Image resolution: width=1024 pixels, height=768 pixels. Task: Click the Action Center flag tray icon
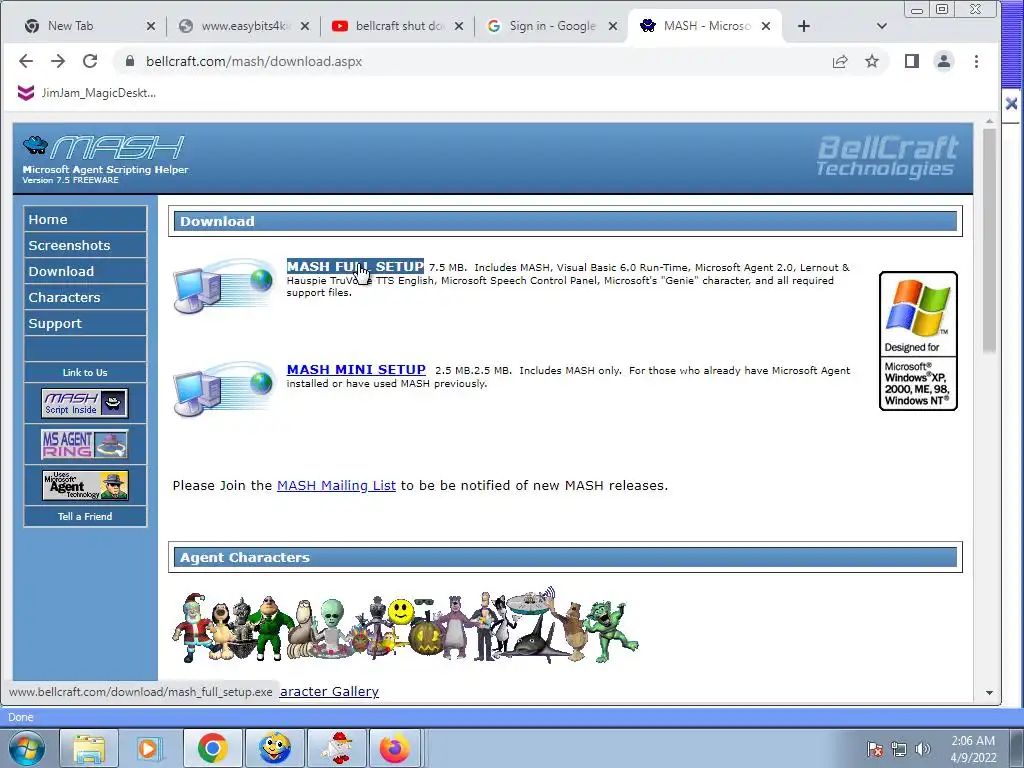(x=875, y=749)
